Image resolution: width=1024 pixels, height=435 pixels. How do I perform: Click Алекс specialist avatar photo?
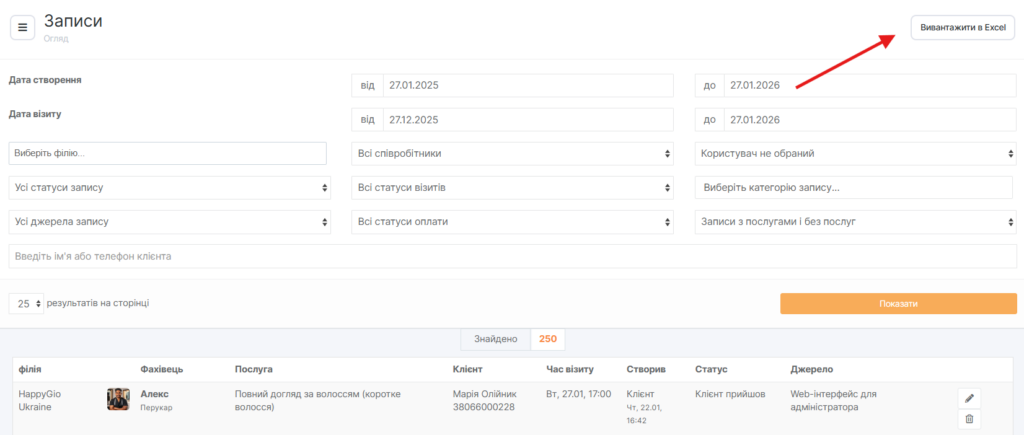point(119,400)
